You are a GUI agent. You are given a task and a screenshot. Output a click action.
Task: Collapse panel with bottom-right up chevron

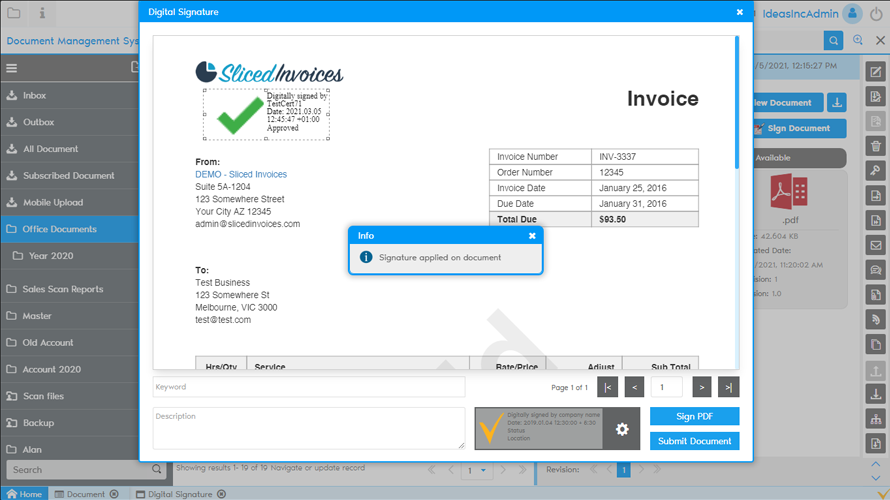tap(876, 464)
